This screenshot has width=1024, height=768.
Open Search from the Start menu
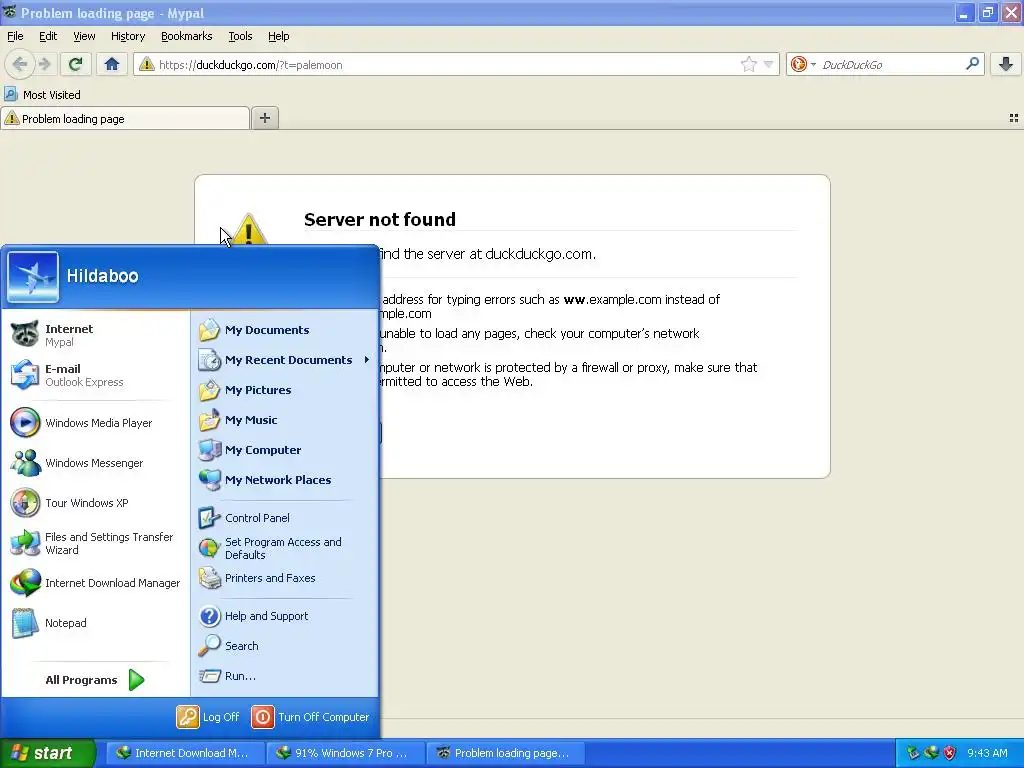[285, 646]
